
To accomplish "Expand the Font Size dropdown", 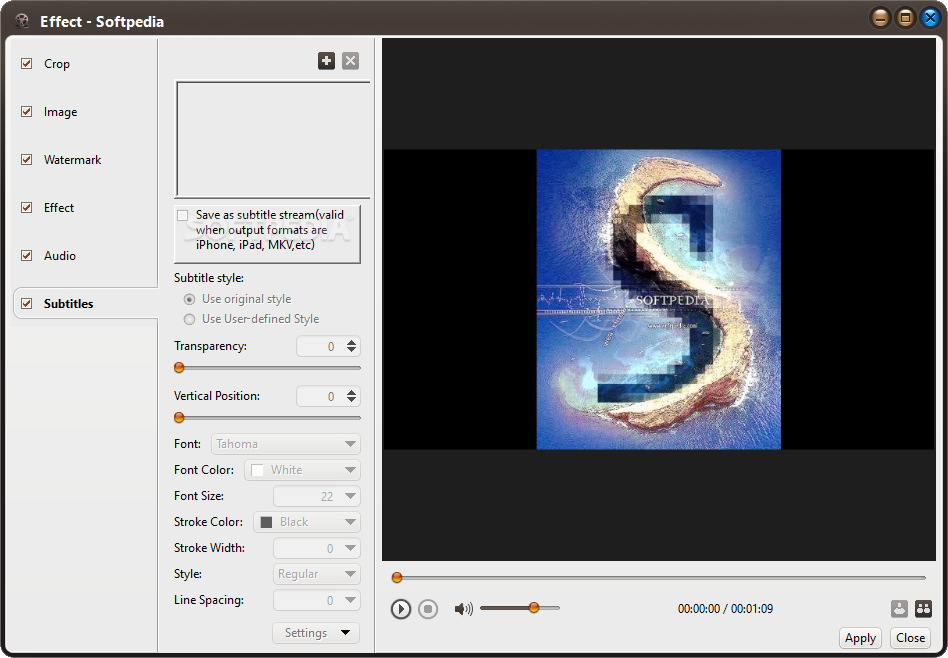I will coord(317,496).
